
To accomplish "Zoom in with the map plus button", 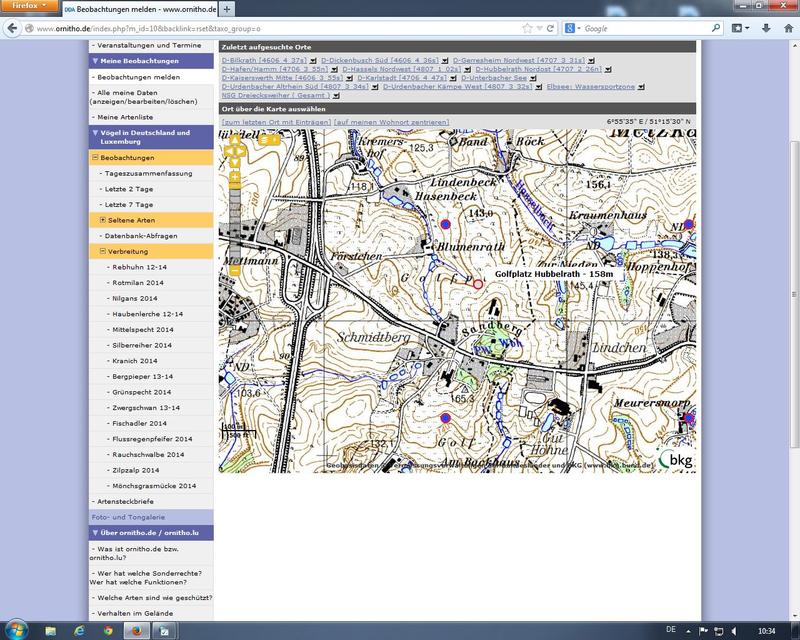I will click(x=235, y=177).
